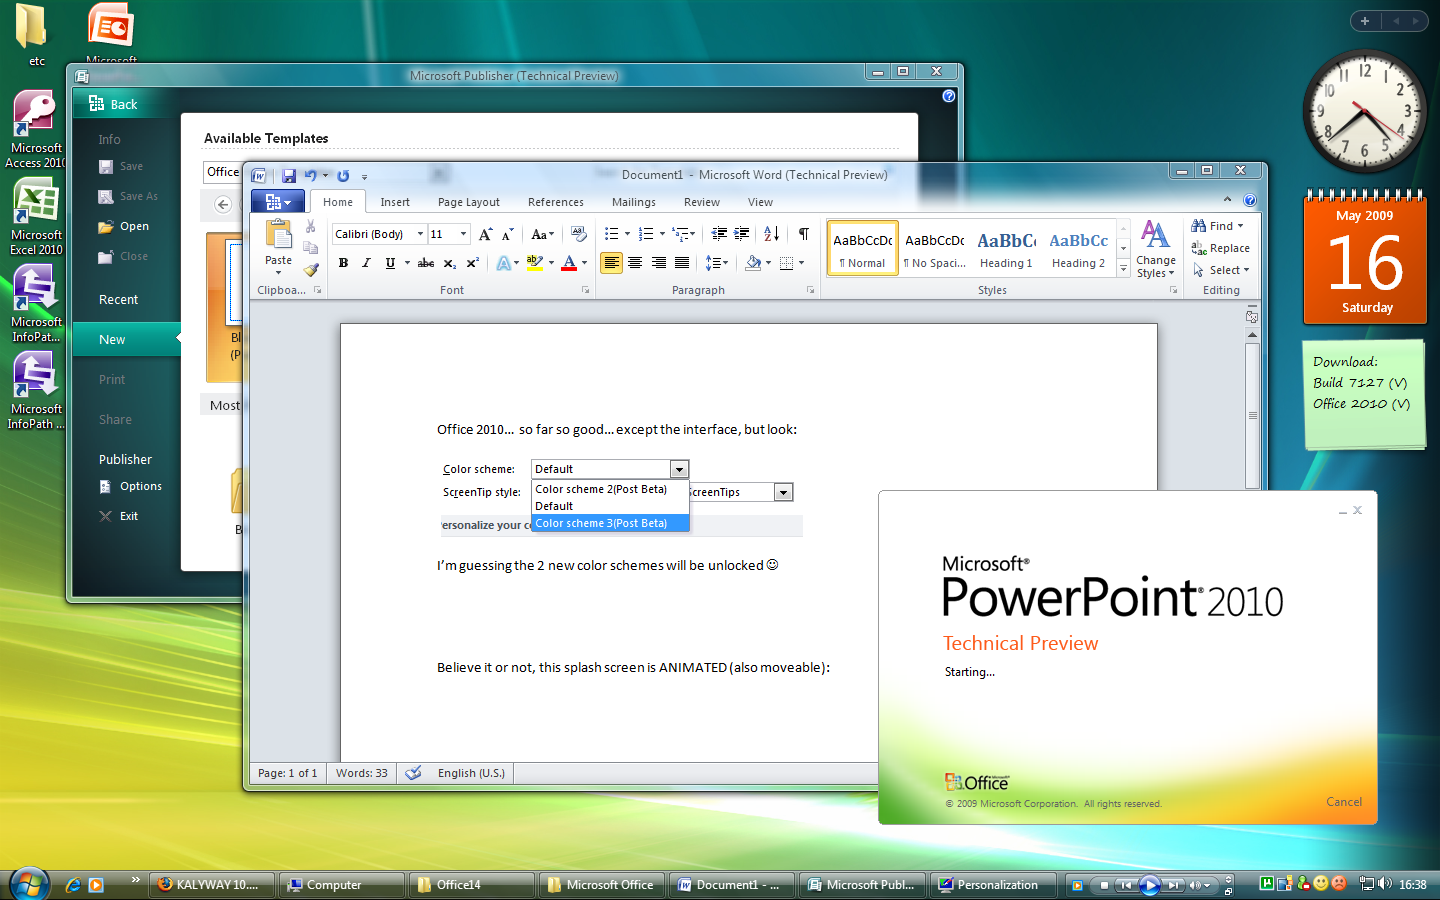
Task: Click the Grow Font icon
Action: 485,234
